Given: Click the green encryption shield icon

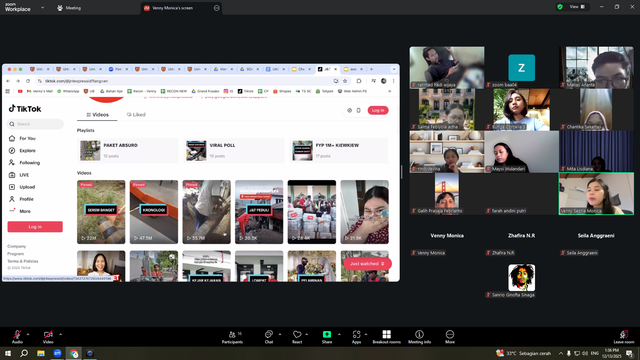Looking at the screenshot, I should point(560,7).
